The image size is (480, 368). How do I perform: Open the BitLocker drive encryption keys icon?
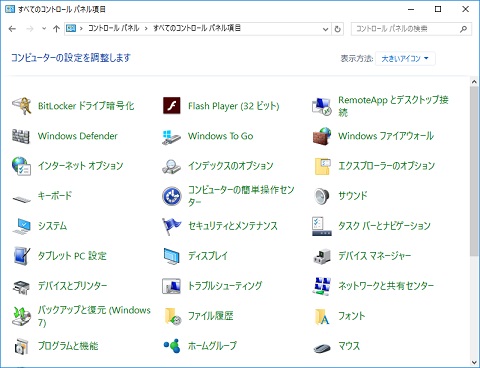click(22, 106)
